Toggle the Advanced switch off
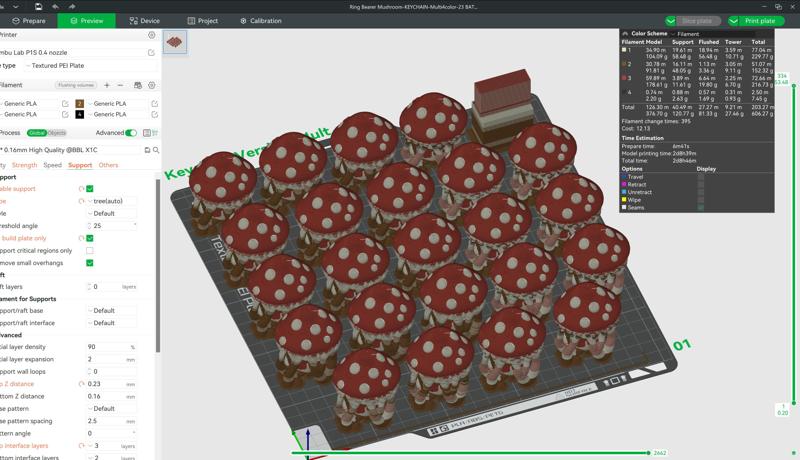 coord(131,133)
